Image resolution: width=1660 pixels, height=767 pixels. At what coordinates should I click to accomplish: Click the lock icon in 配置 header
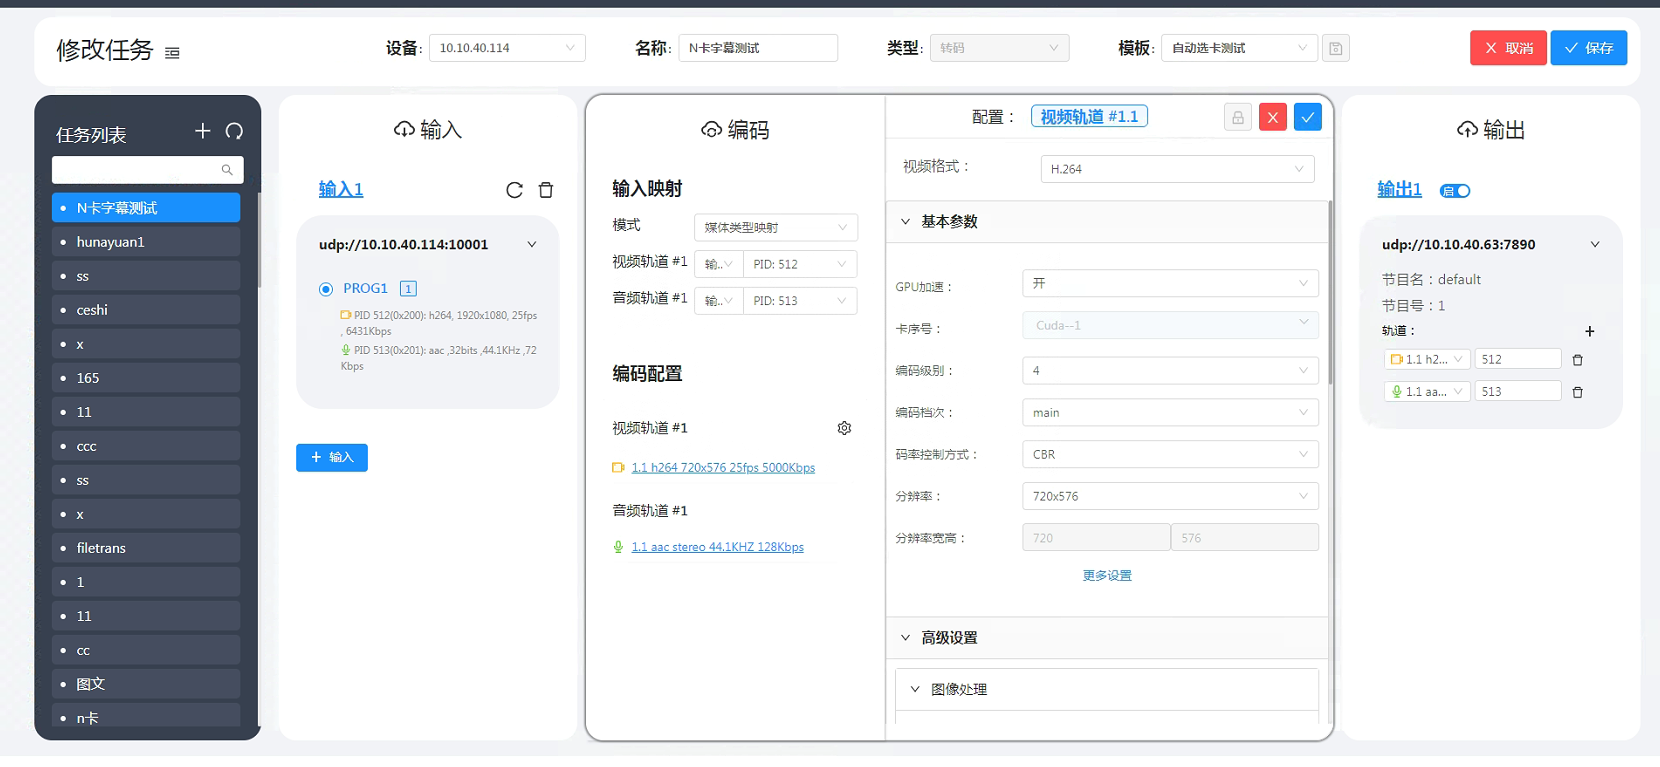[x=1238, y=118]
